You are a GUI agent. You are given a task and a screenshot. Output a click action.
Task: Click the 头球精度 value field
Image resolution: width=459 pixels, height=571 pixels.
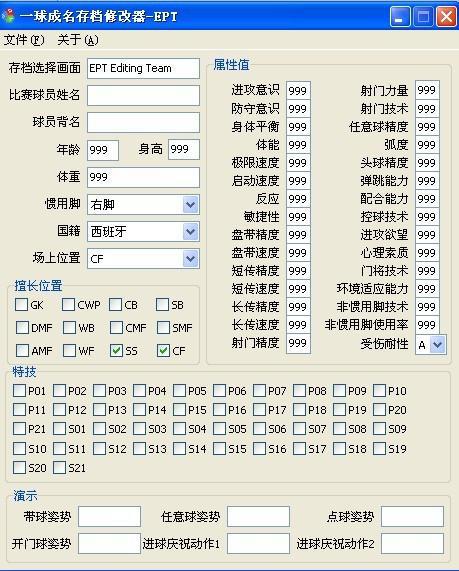427,162
